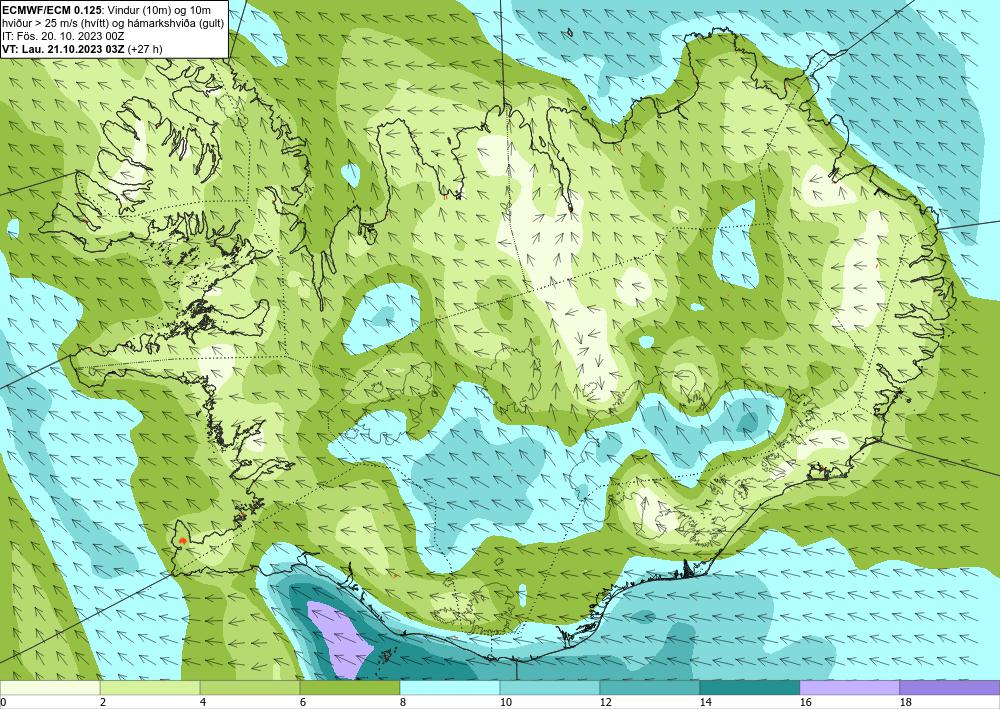1000x709 pixels.
Task: Click the 4–6 m/s green legend swatch
Action: [250, 688]
